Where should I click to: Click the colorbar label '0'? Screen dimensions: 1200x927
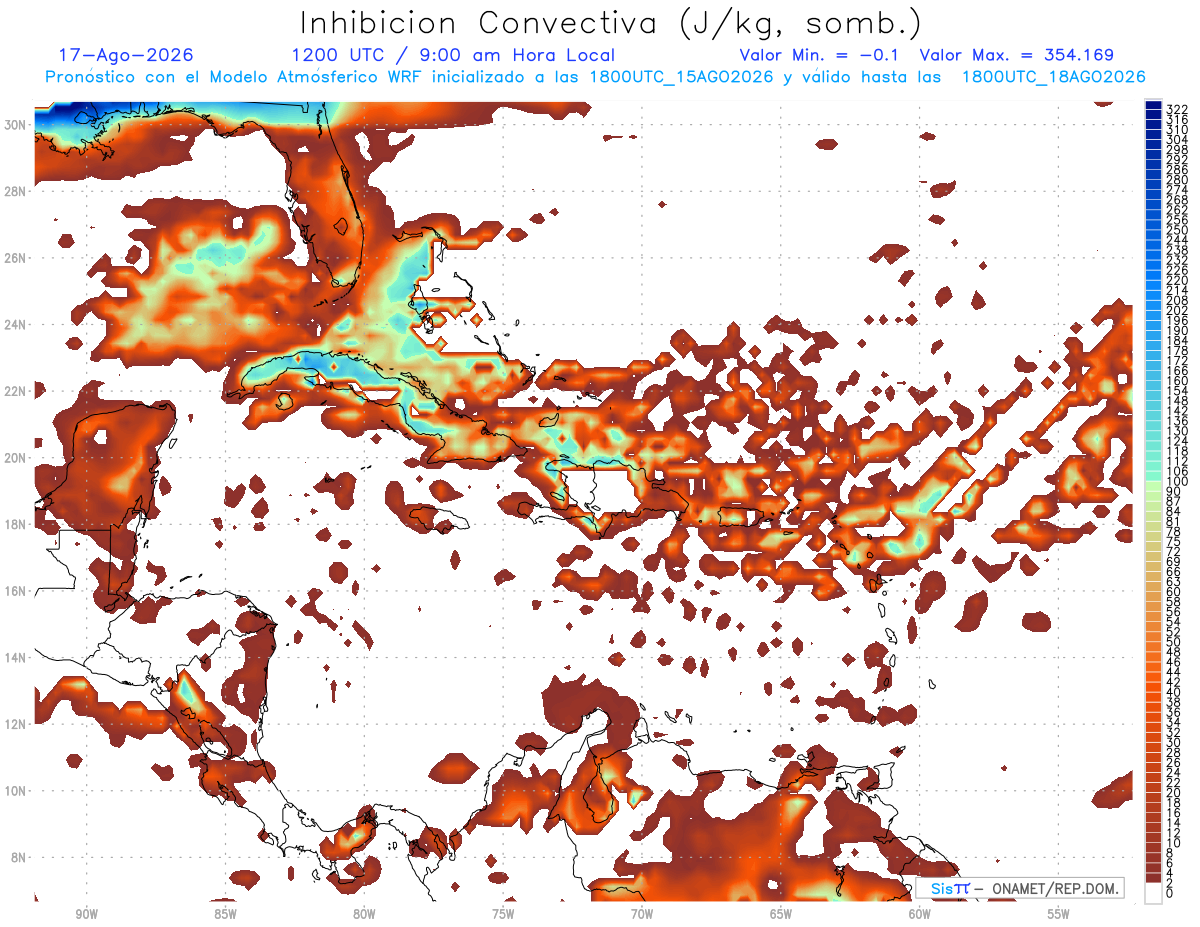coord(1170,893)
